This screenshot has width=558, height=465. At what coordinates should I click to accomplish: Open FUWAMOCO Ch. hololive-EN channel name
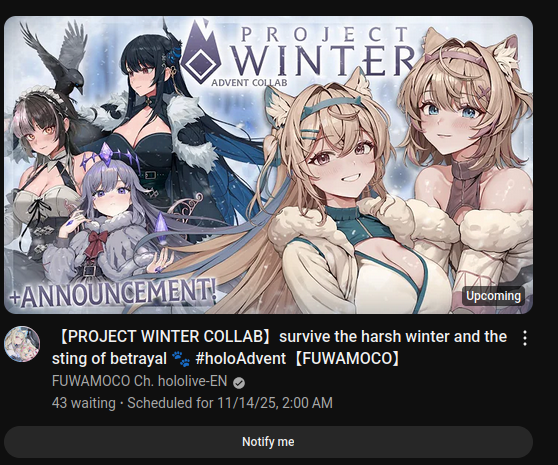click(140, 381)
